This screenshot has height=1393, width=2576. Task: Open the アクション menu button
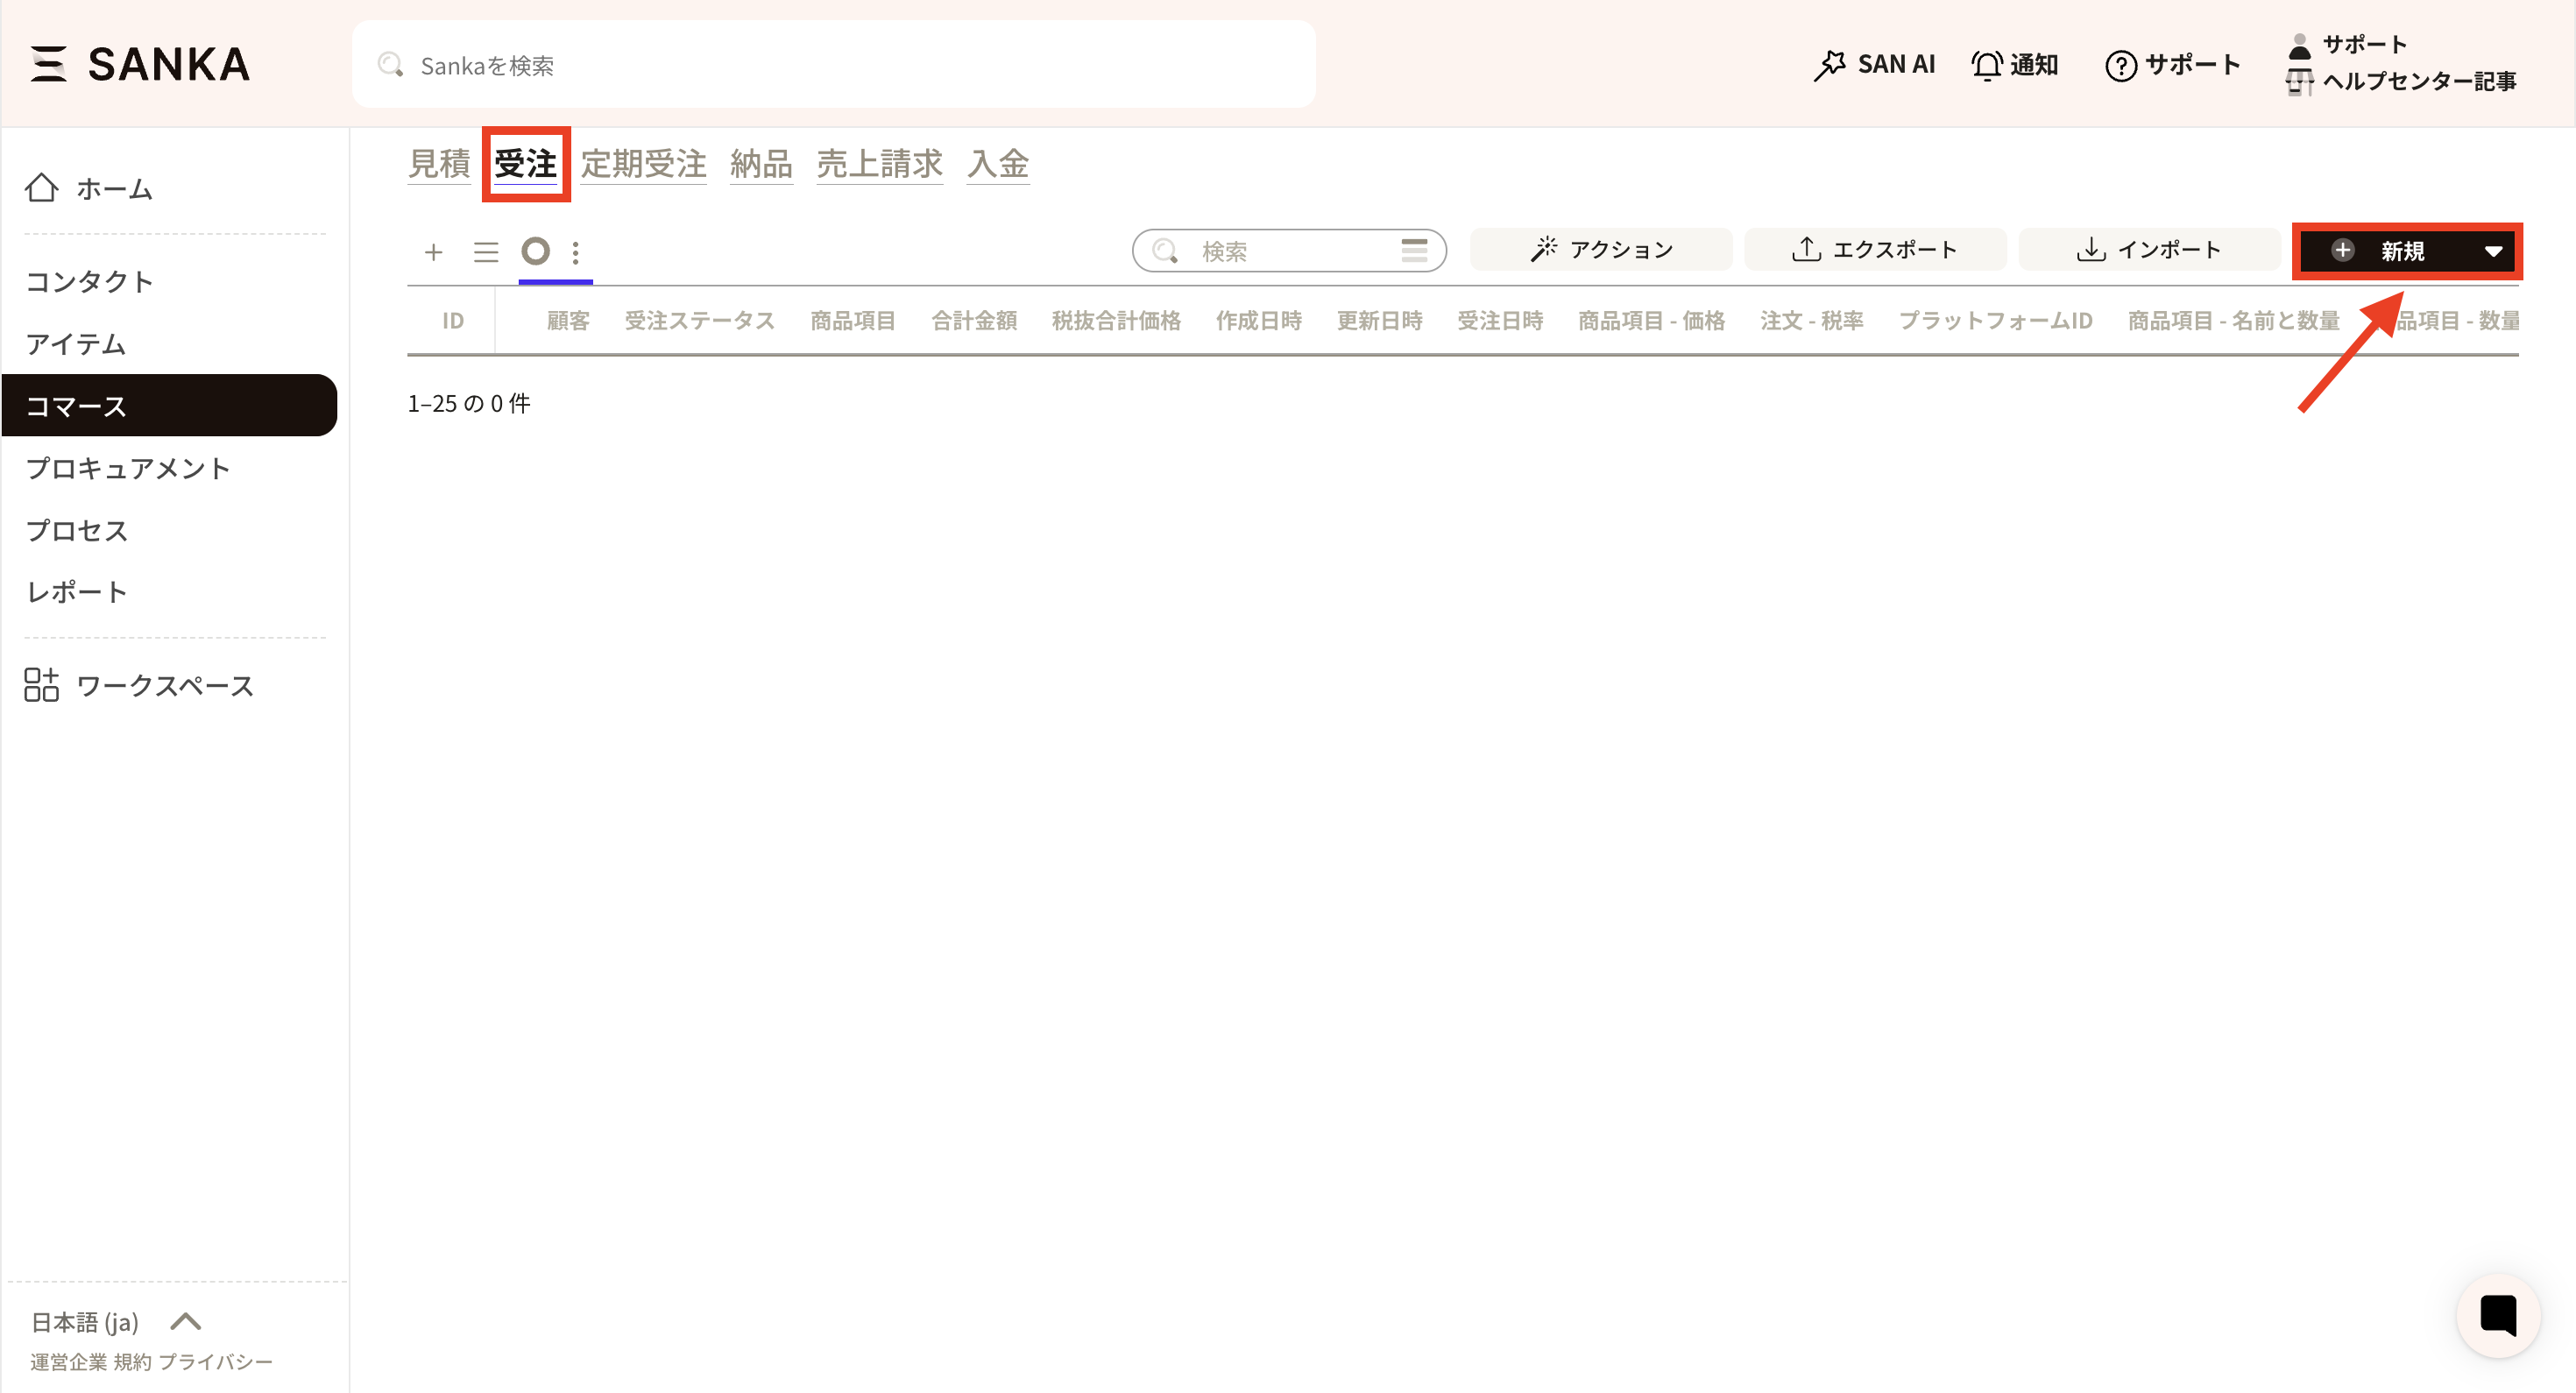tap(1600, 250)
